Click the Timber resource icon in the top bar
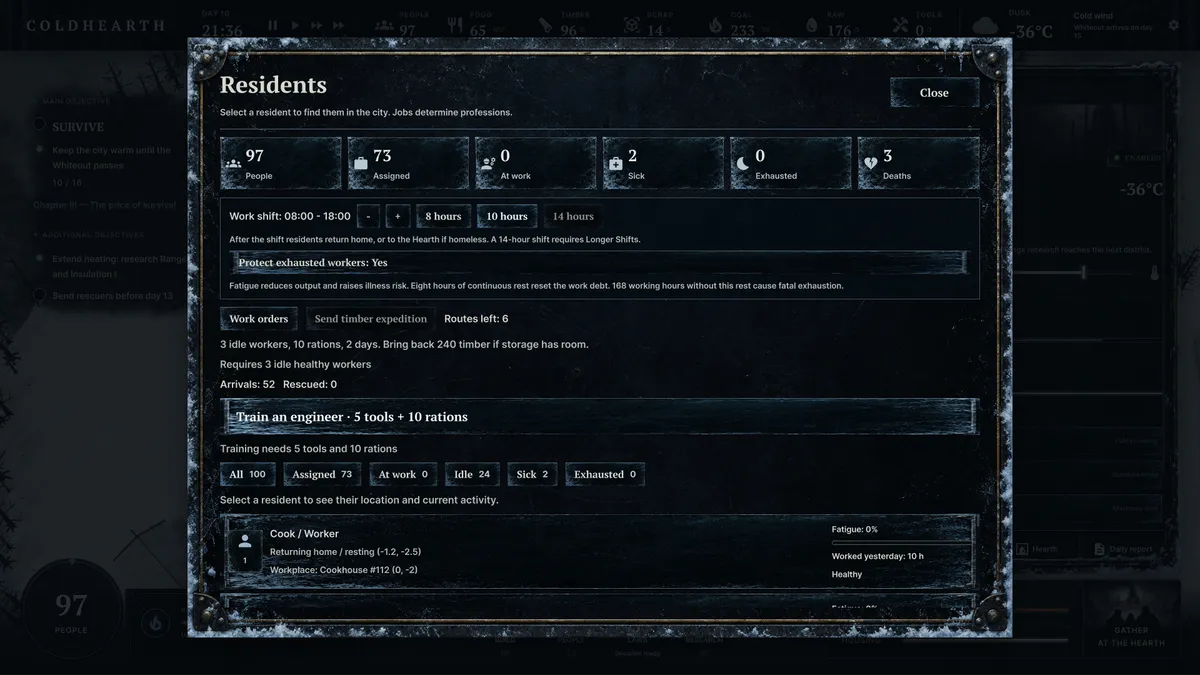Viewport: 1200px width, 675px height. pos(546,25)
